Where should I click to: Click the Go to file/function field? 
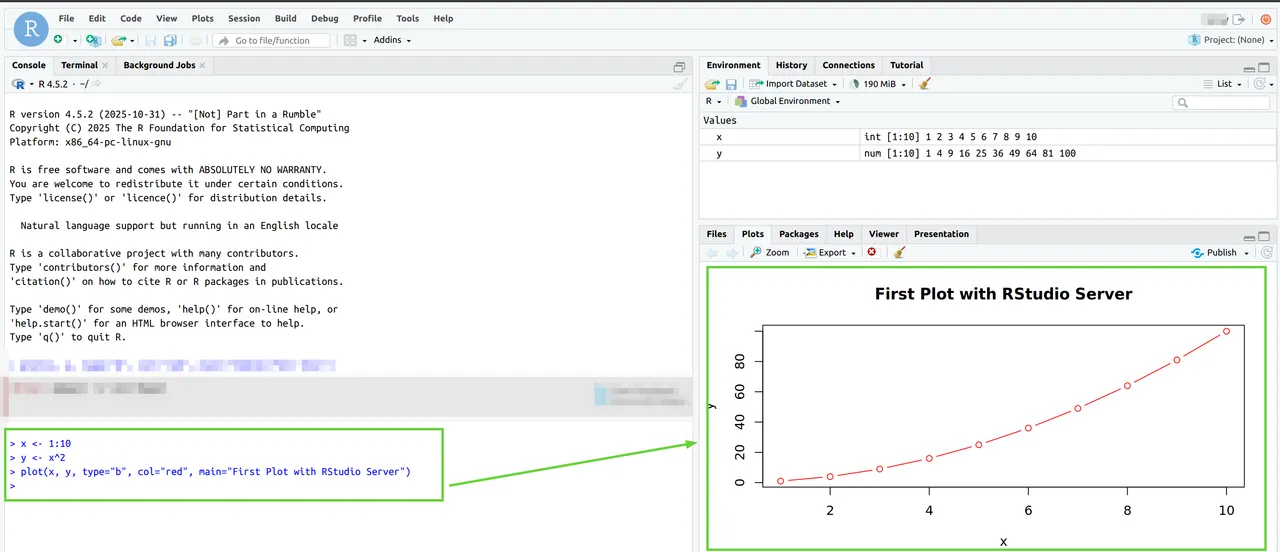point(270,40)
